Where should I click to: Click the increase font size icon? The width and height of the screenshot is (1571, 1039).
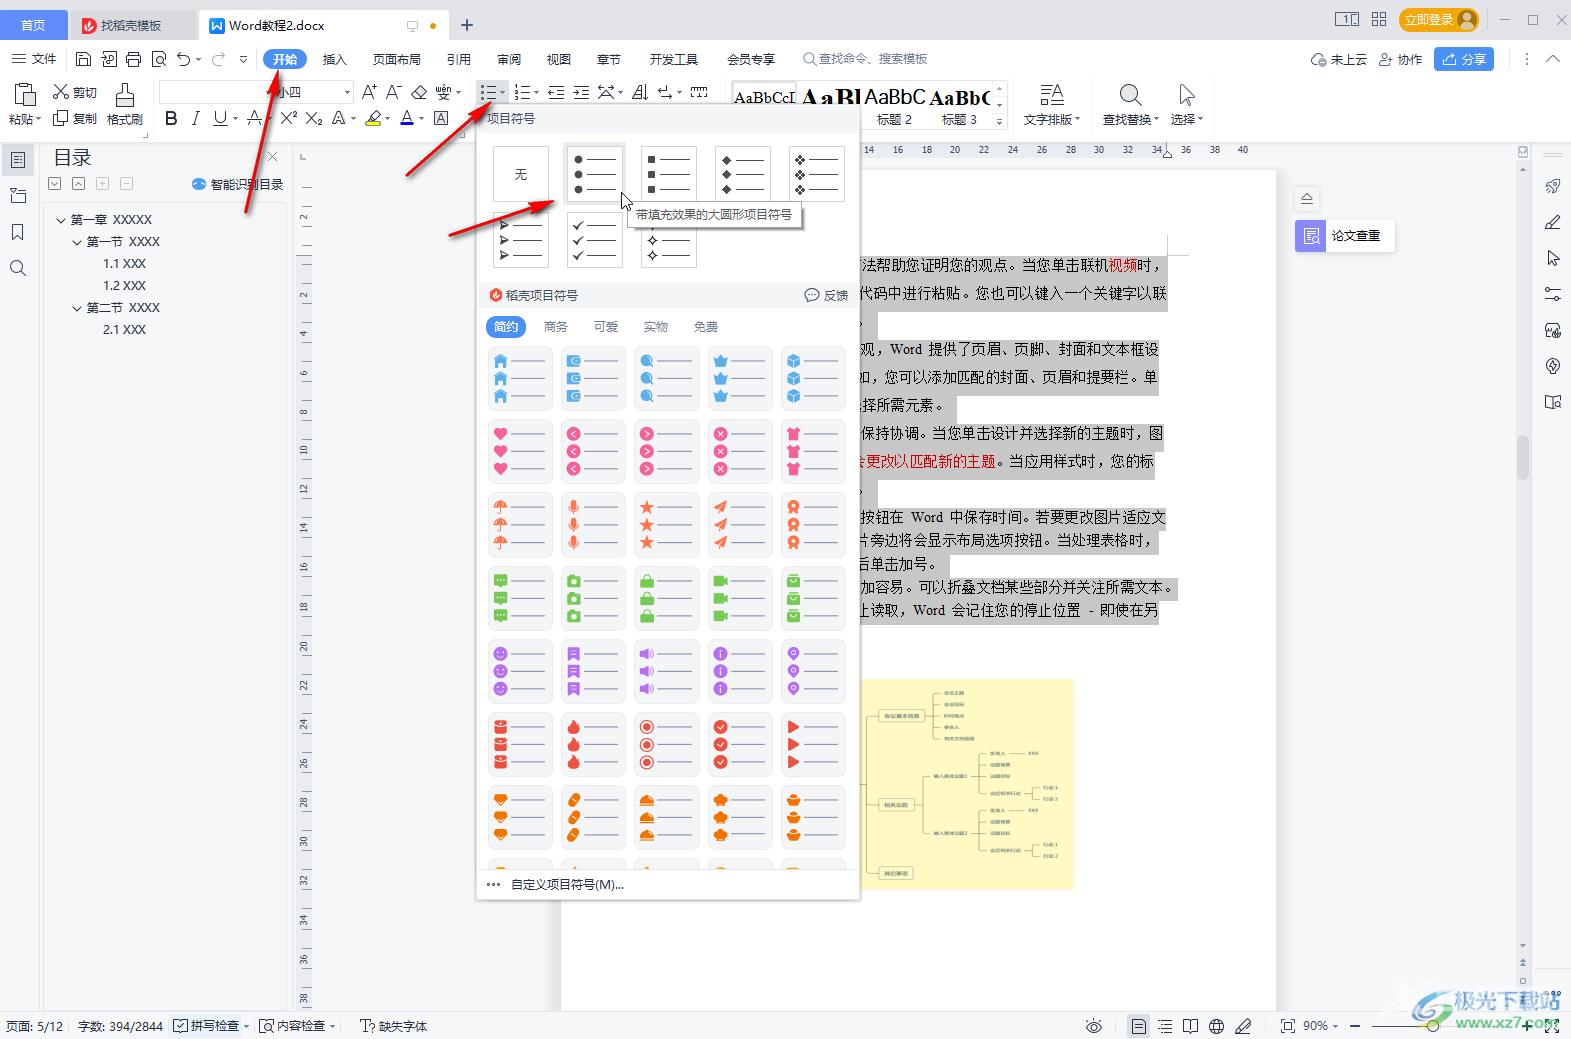point(369,92)
